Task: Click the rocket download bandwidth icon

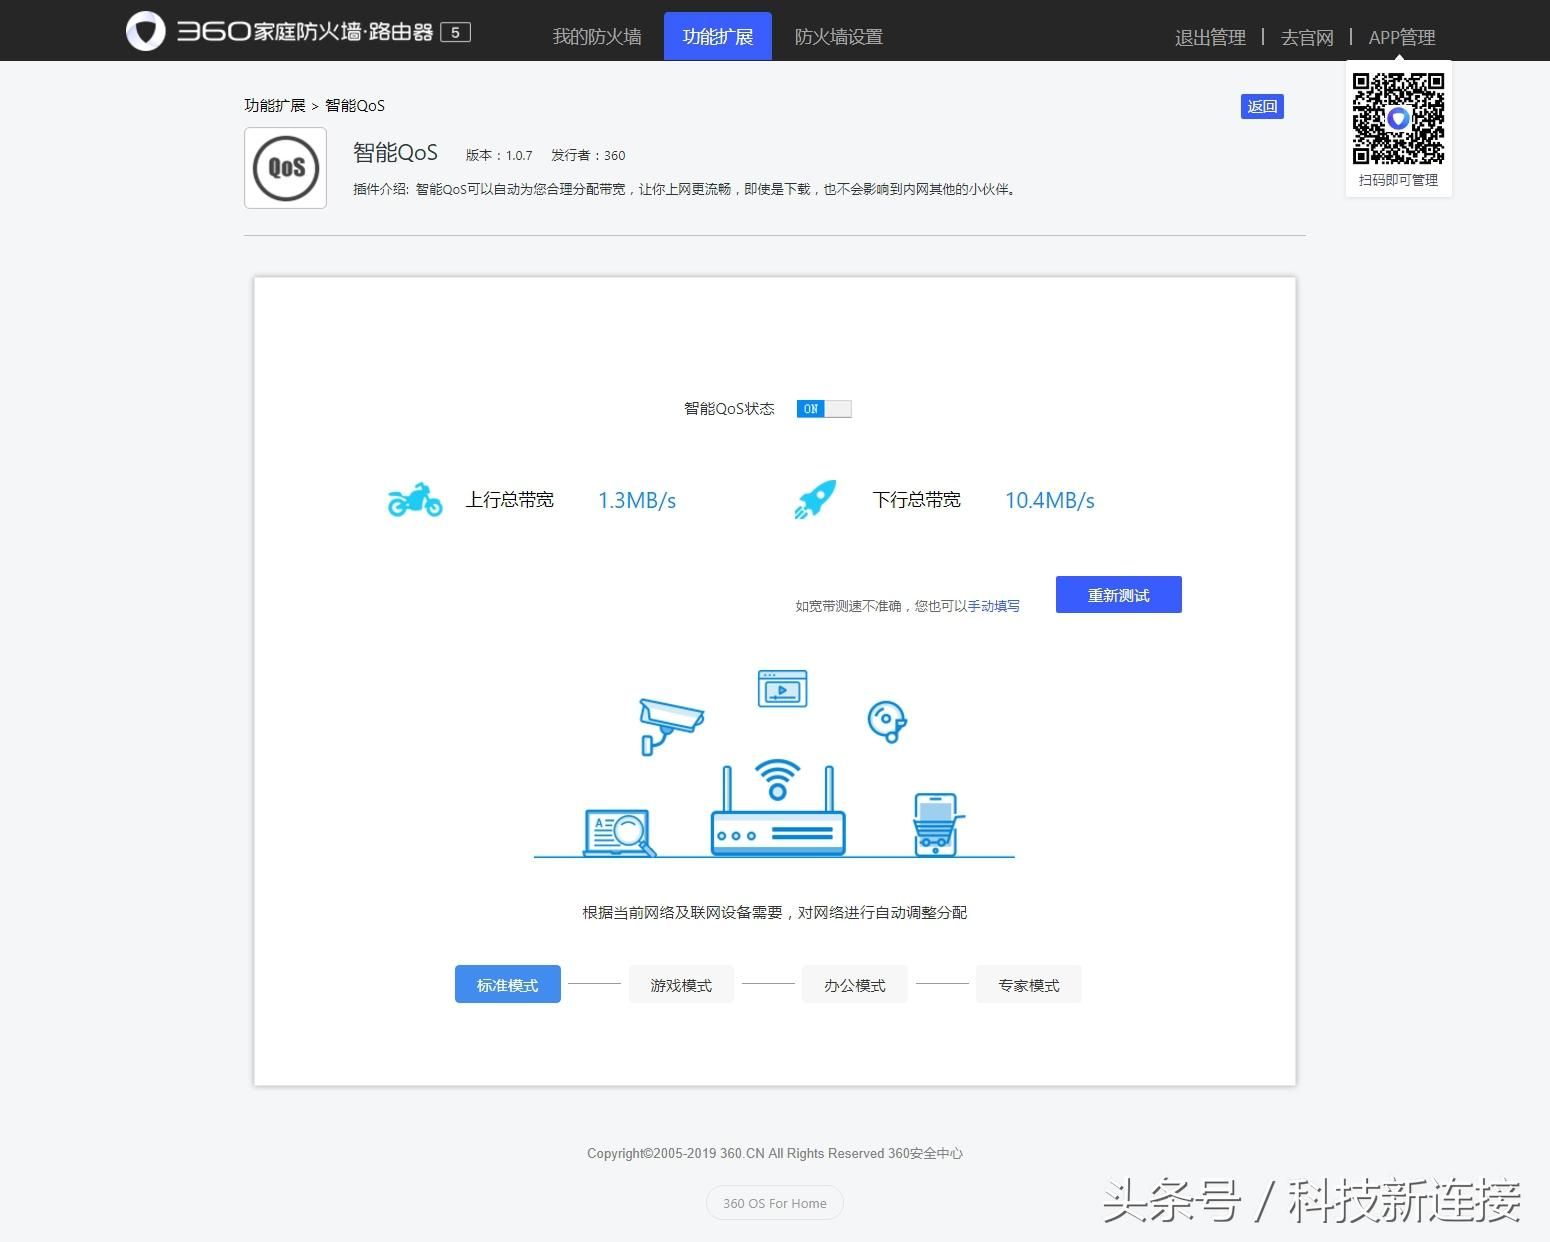Action: click(x=815, y=499)
